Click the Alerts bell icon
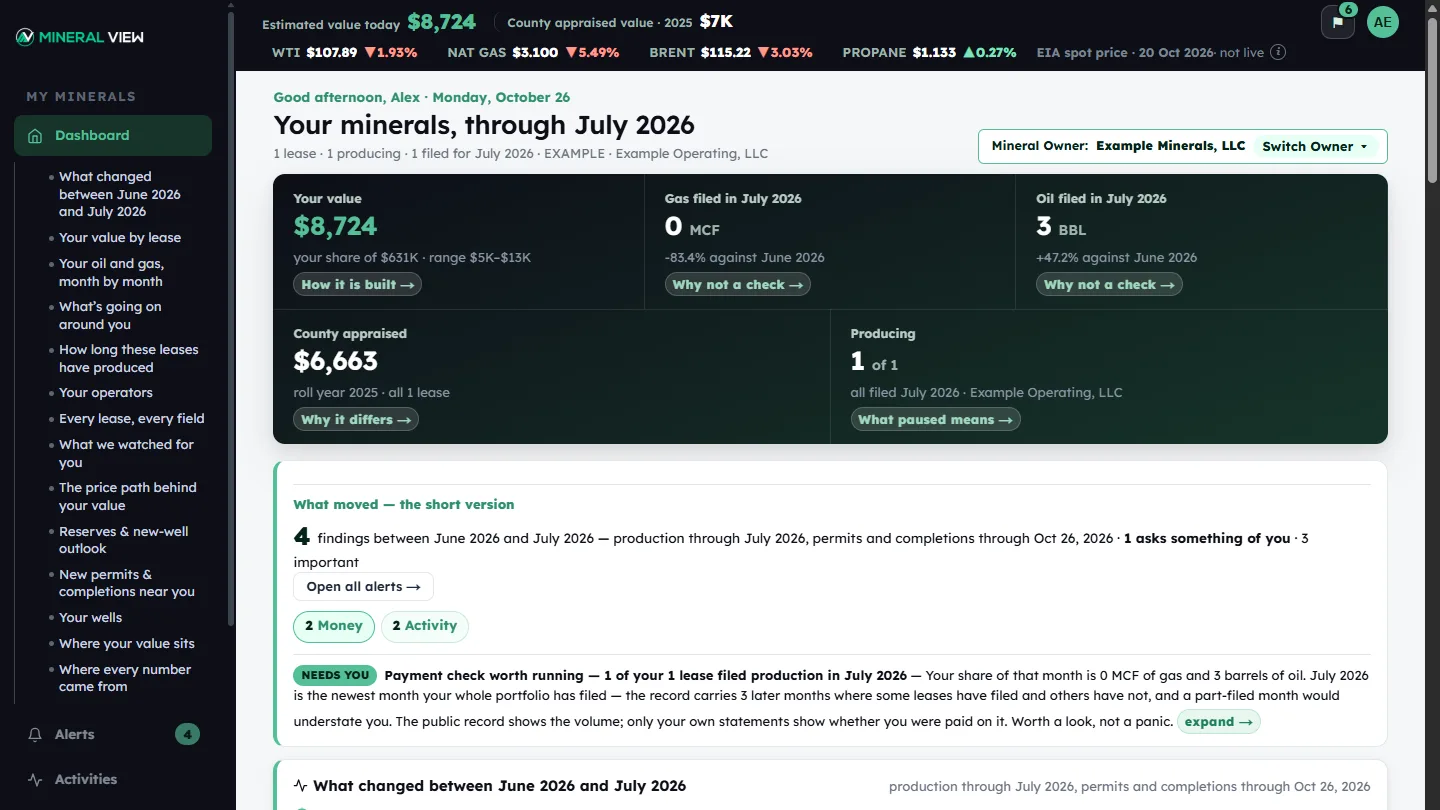The image size is (1440, 810). (x=35, y=735)
